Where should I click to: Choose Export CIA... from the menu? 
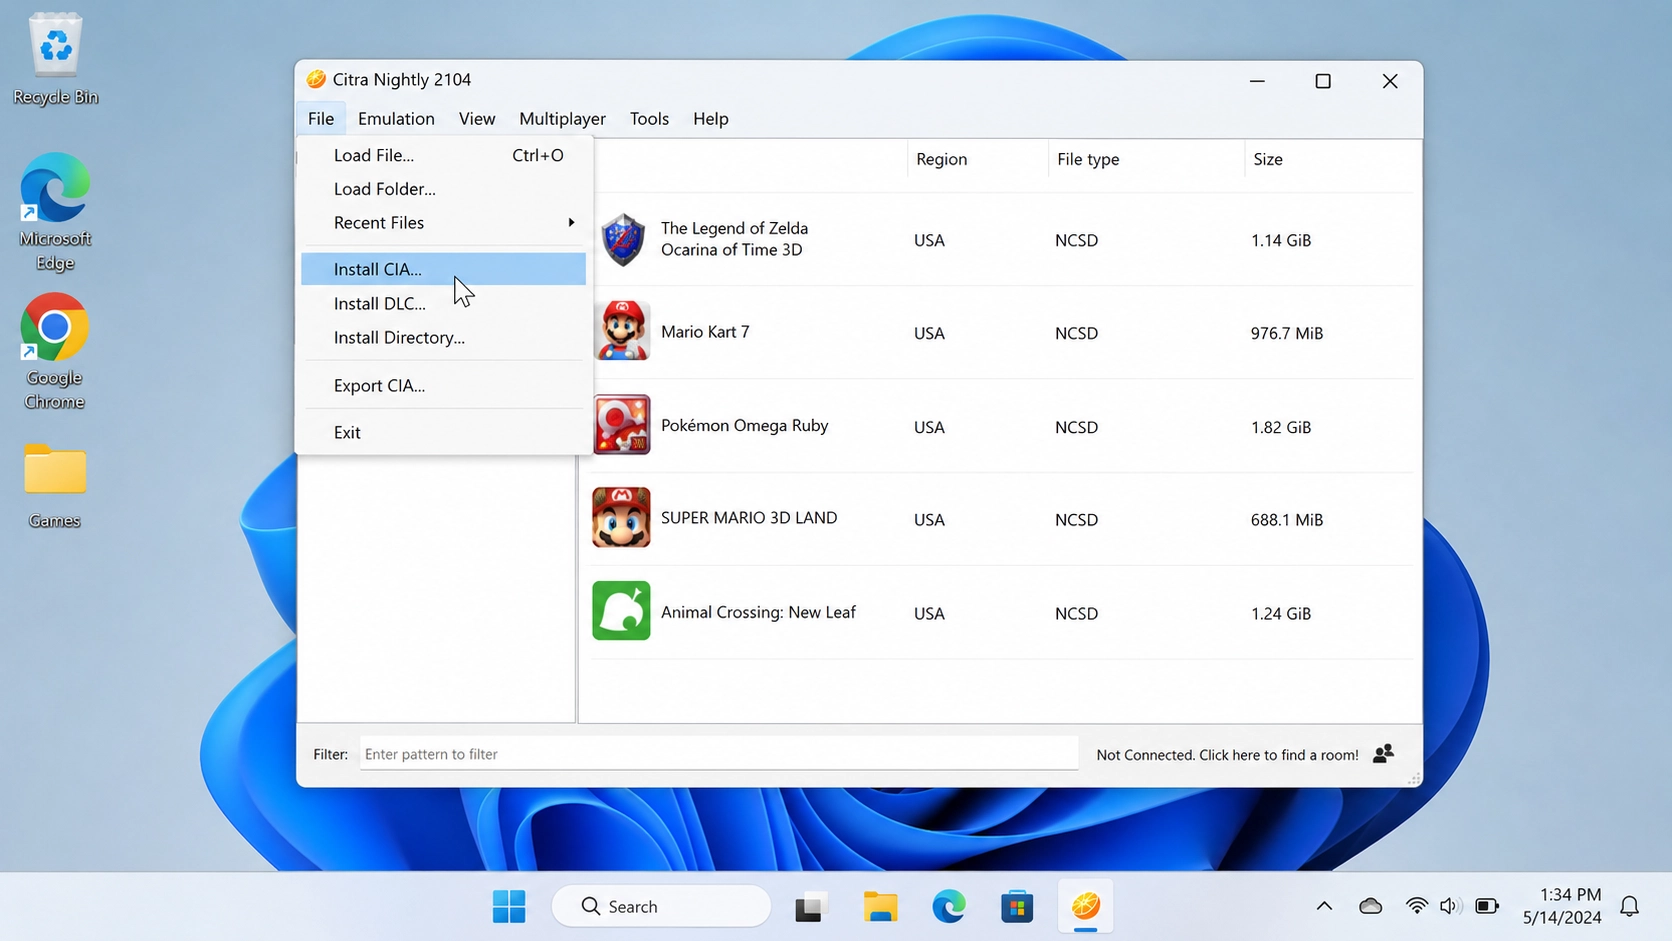(443, 385)
